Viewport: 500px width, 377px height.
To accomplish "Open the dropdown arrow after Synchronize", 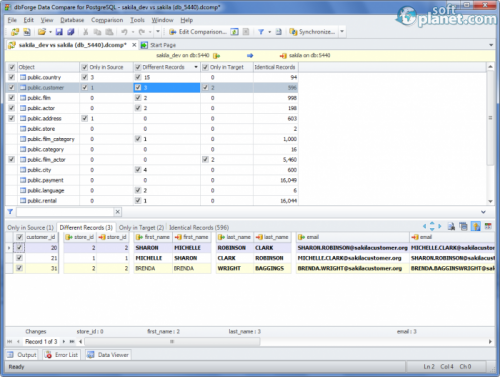I will (342, 32).
